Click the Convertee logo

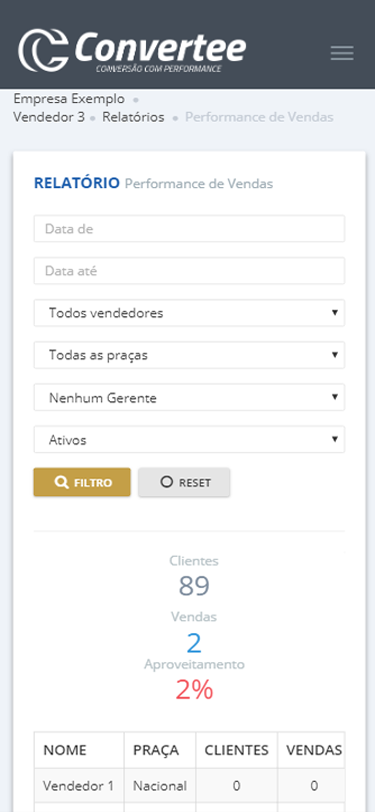(132, 50)
